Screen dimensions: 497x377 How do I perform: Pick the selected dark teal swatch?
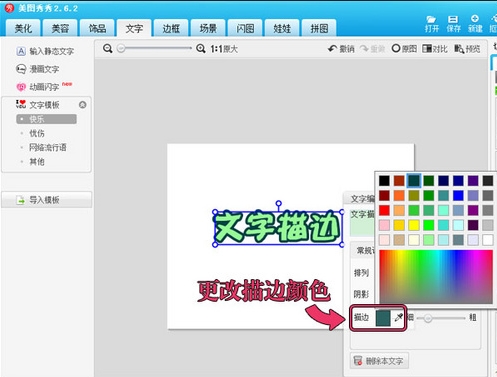tap(414, 181)
